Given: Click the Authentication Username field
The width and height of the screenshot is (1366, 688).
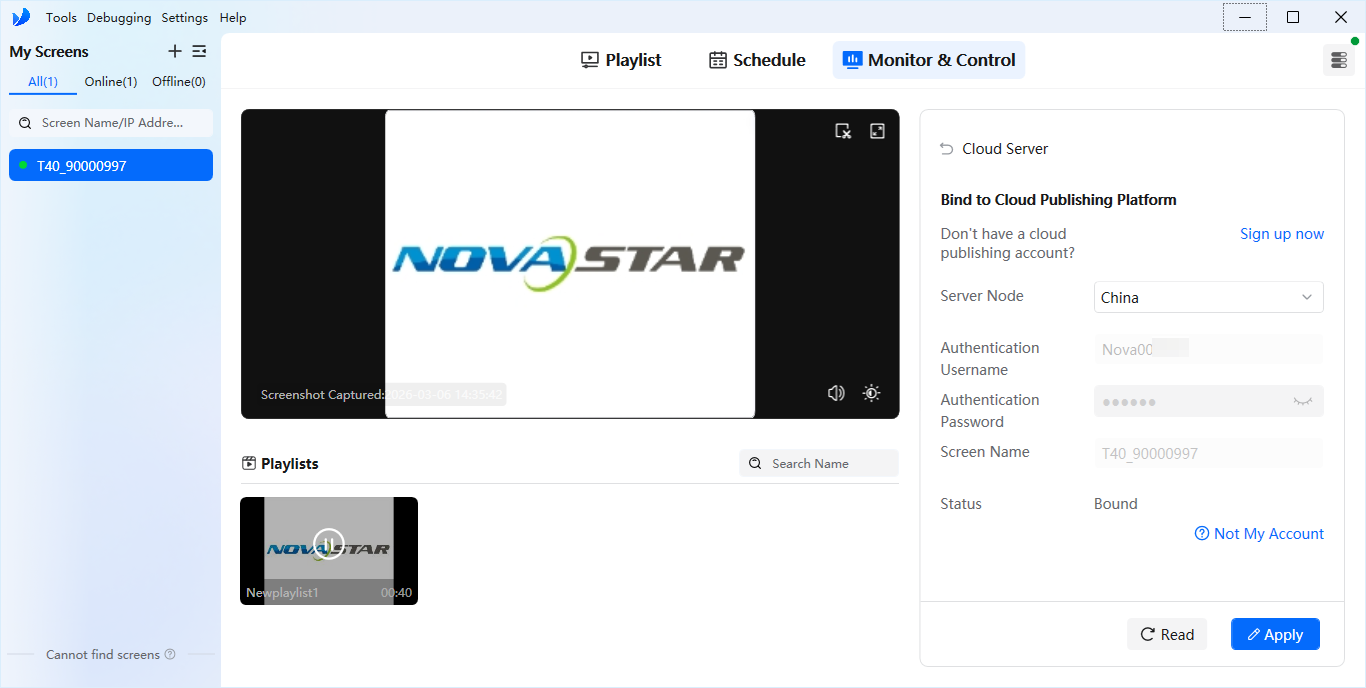Looking at the screenshot, I should point(1209,349).
